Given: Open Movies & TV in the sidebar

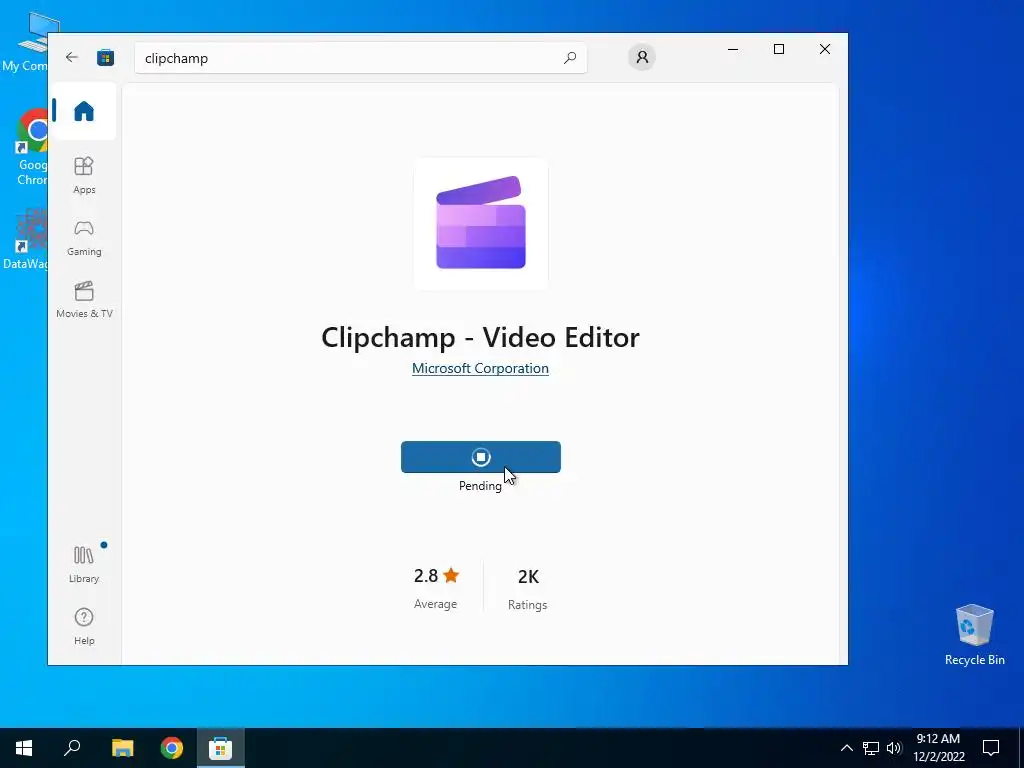Looking at the screenshot, I should click(84, 299).
